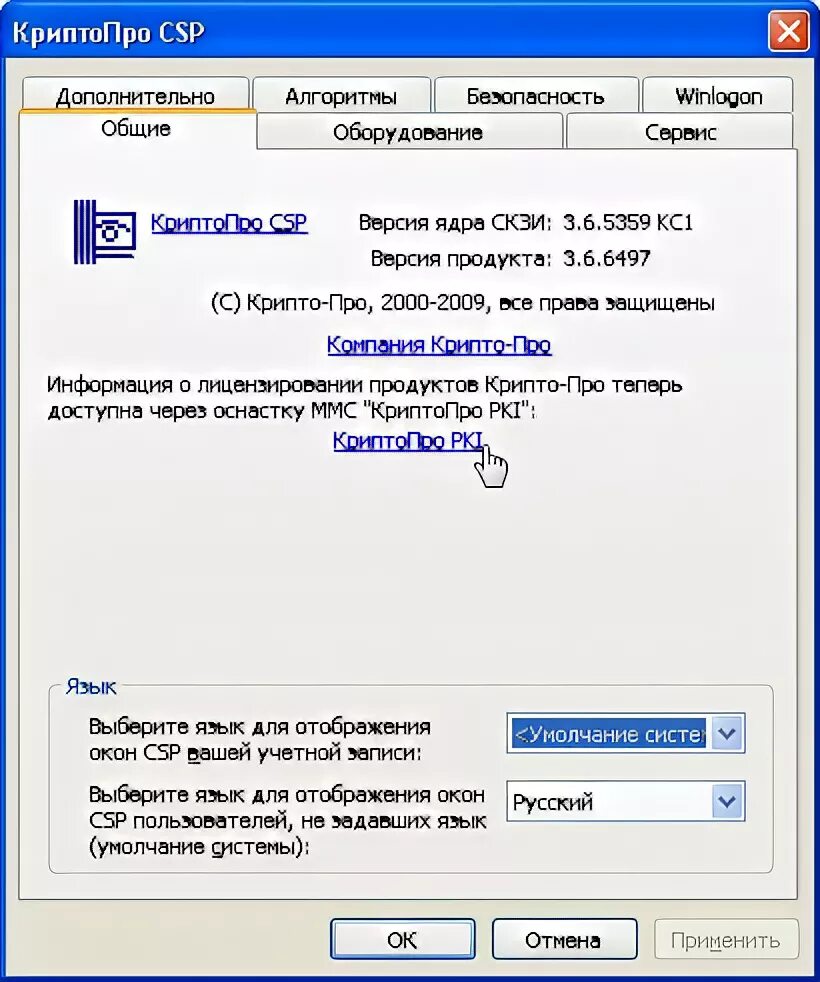The width and height of the screenshot is (820, 982).
Task: Click the Версия продукта label
Action: point(460,258)
